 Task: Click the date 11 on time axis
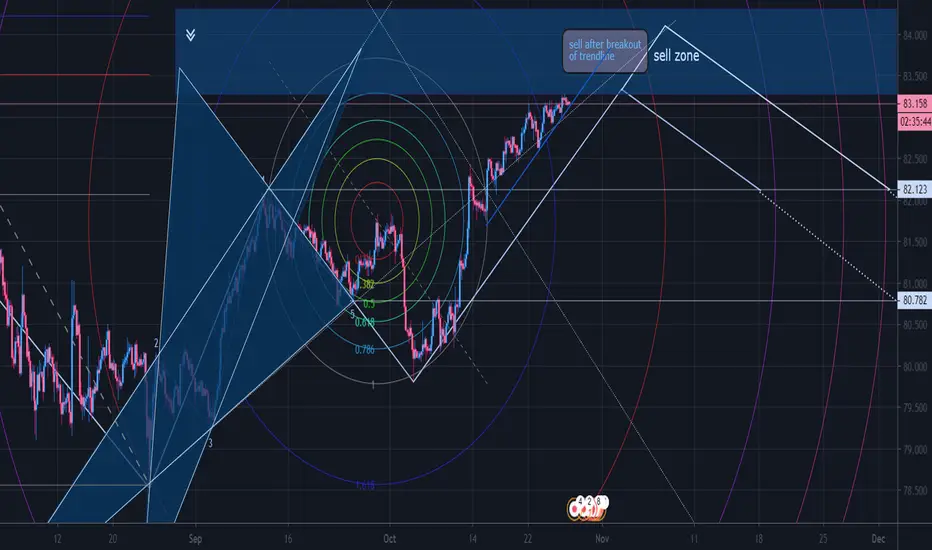click(x=694, y=539)
